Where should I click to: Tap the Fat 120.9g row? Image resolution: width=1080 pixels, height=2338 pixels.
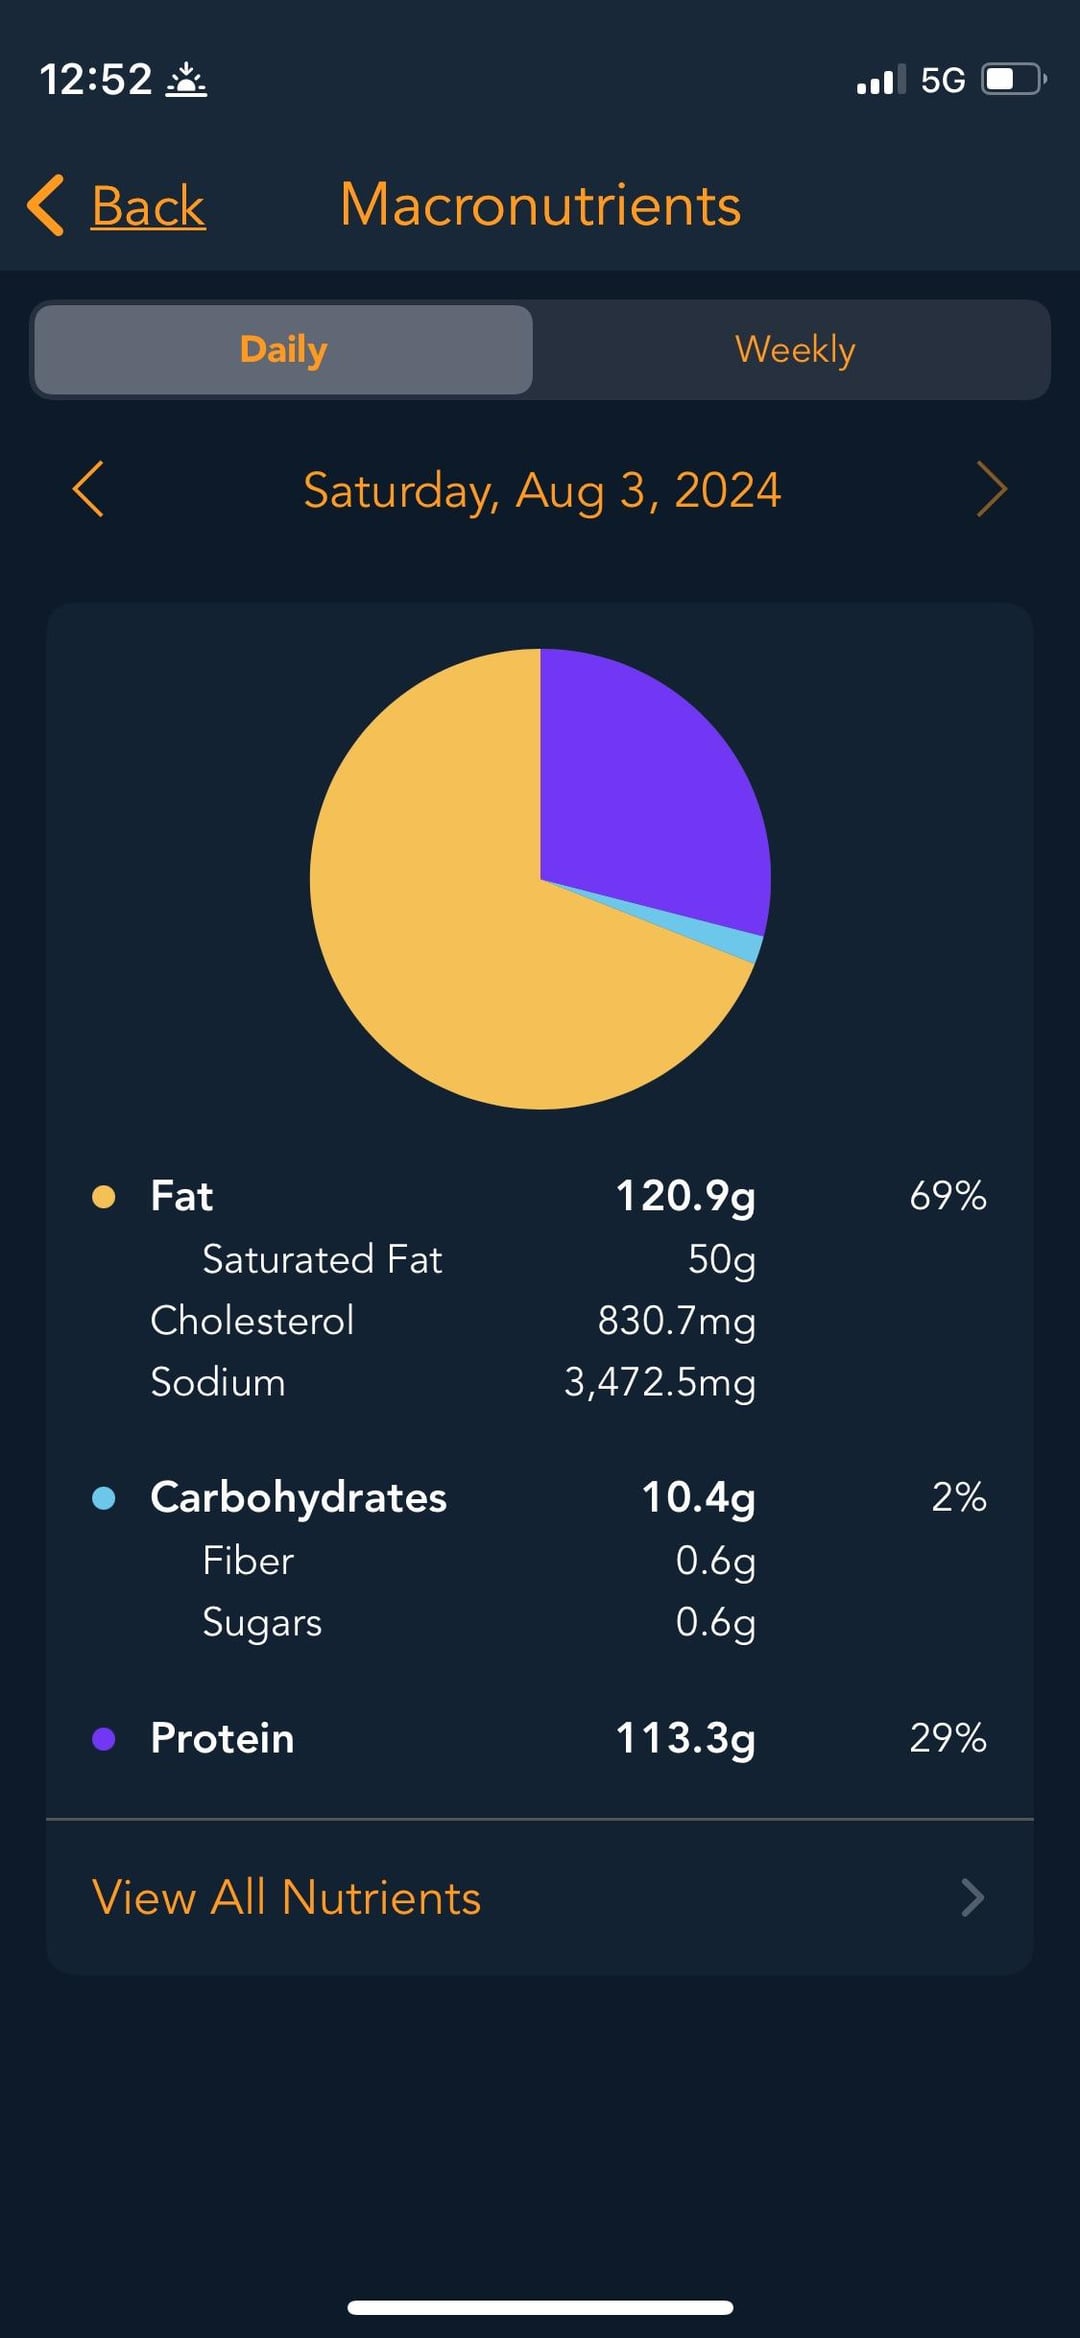click(540, 1196)
